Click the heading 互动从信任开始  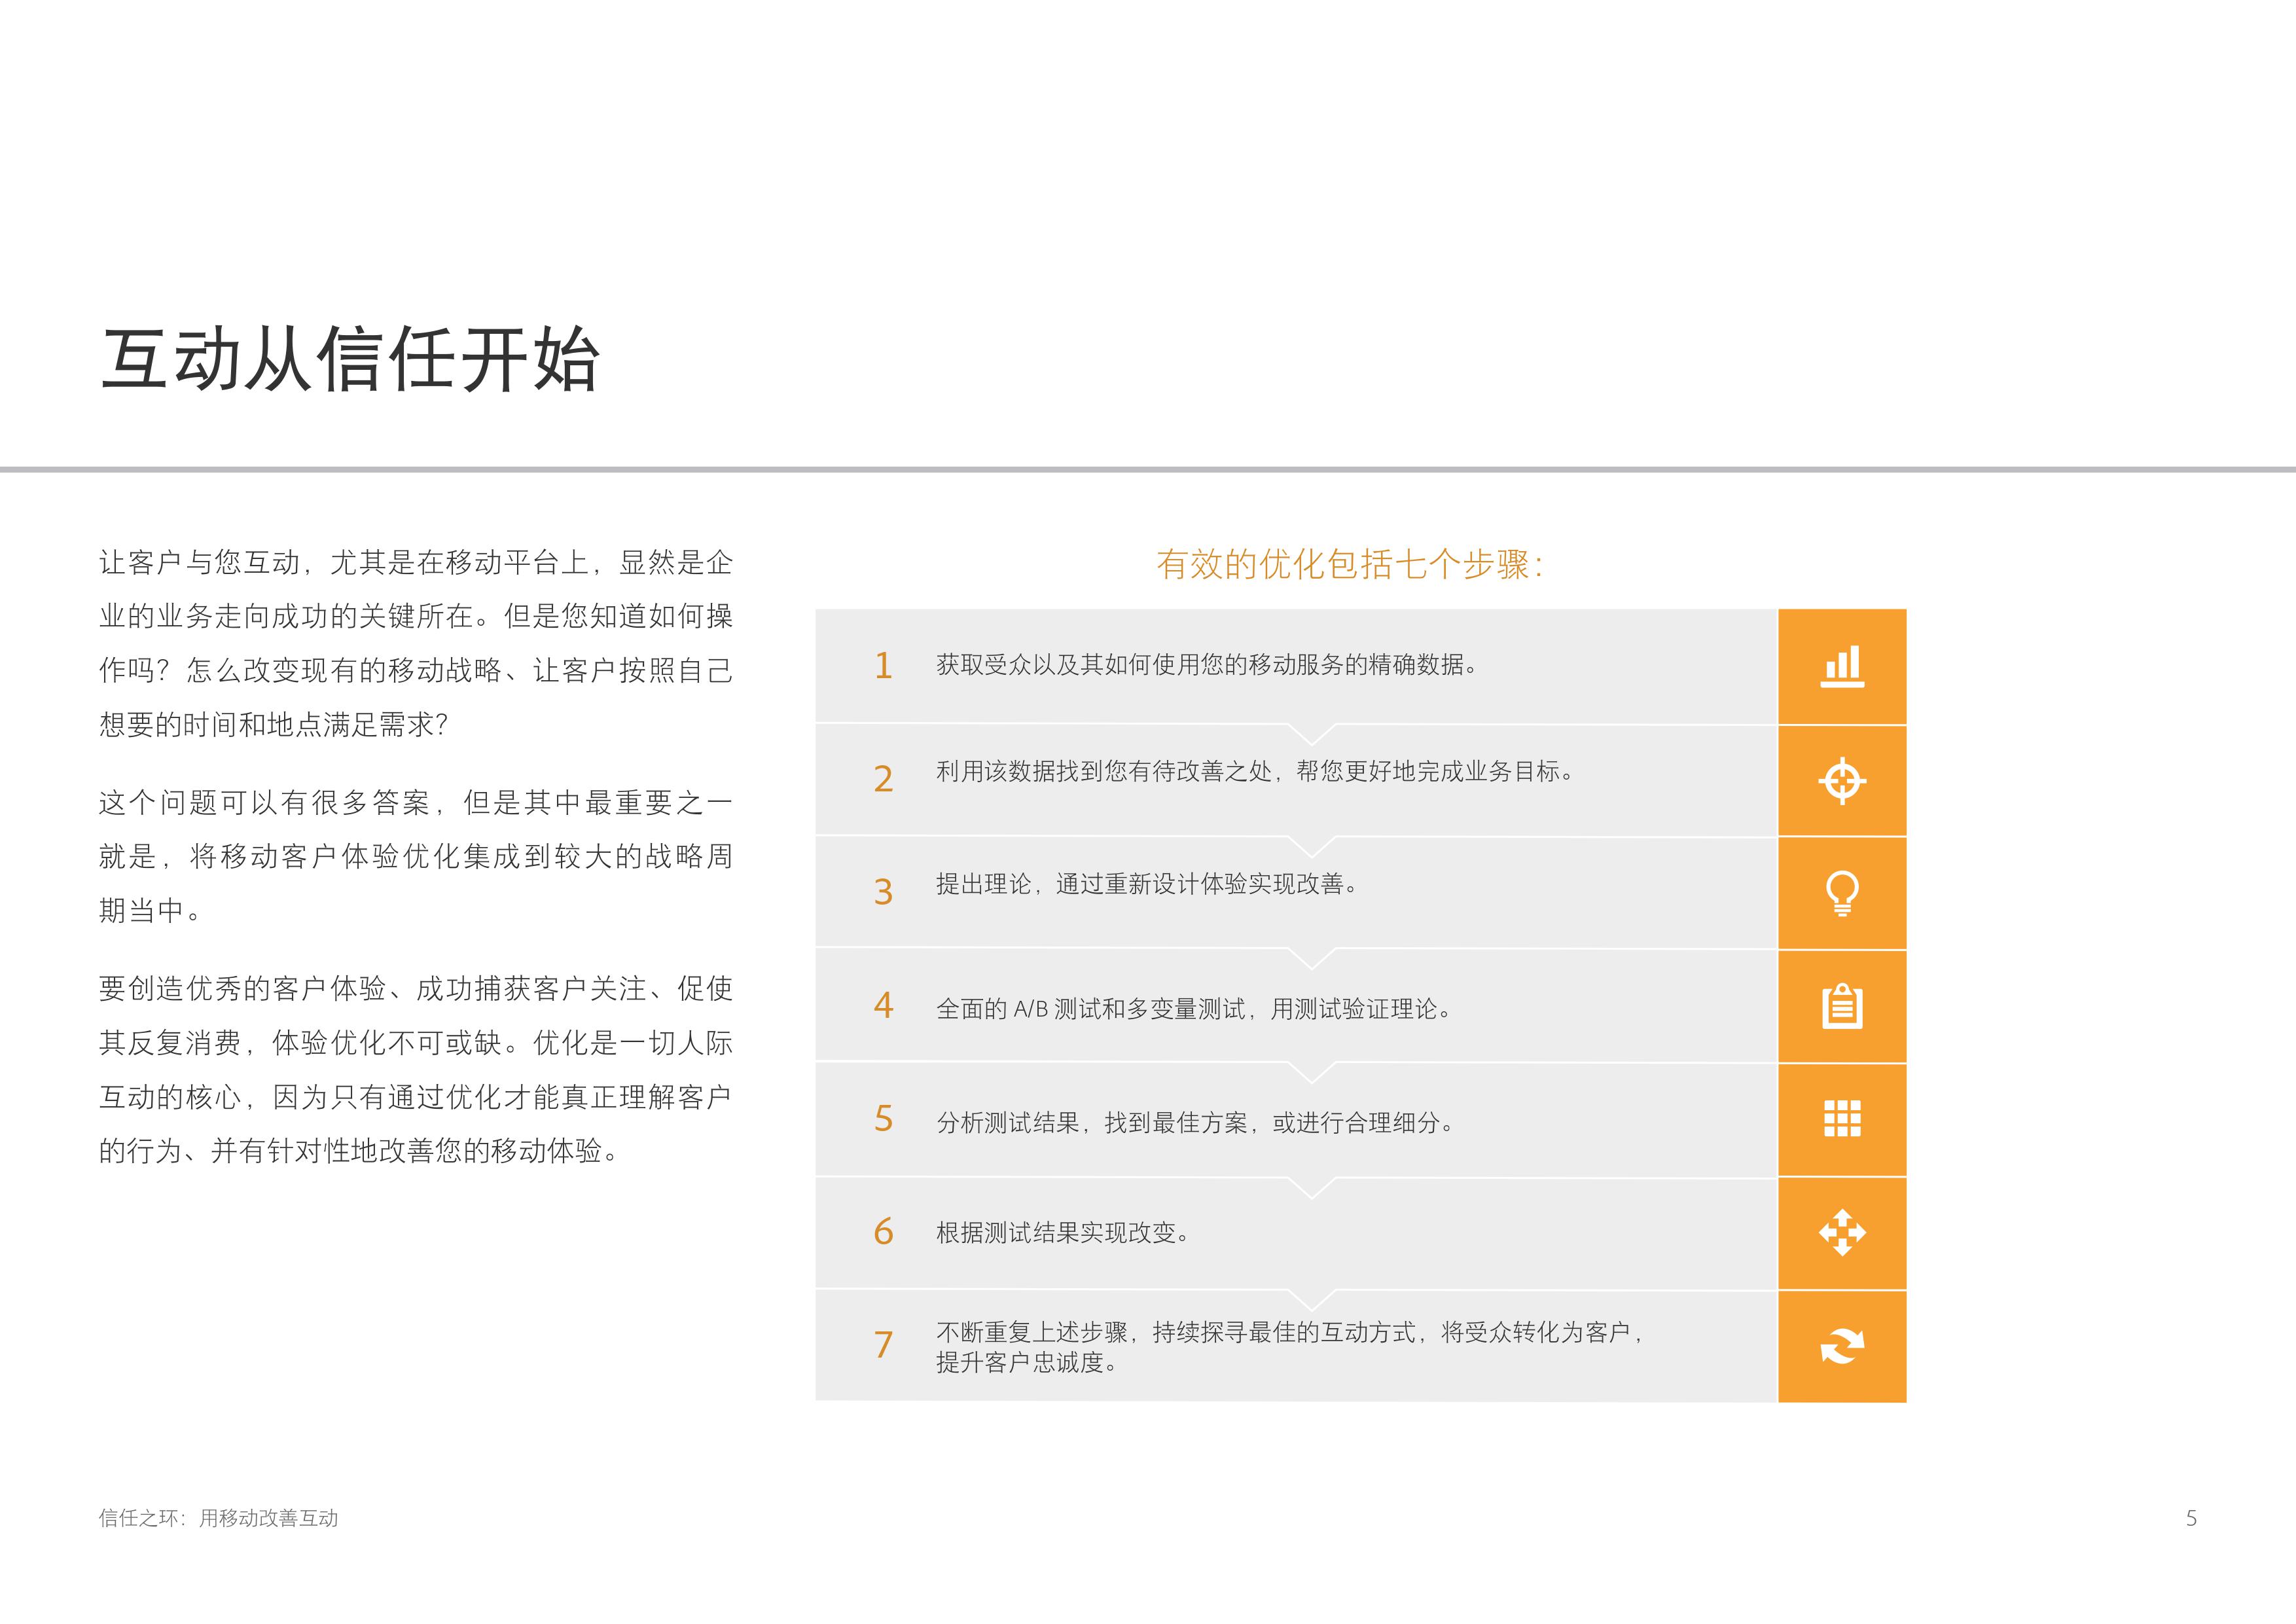(x=350, y=360)
